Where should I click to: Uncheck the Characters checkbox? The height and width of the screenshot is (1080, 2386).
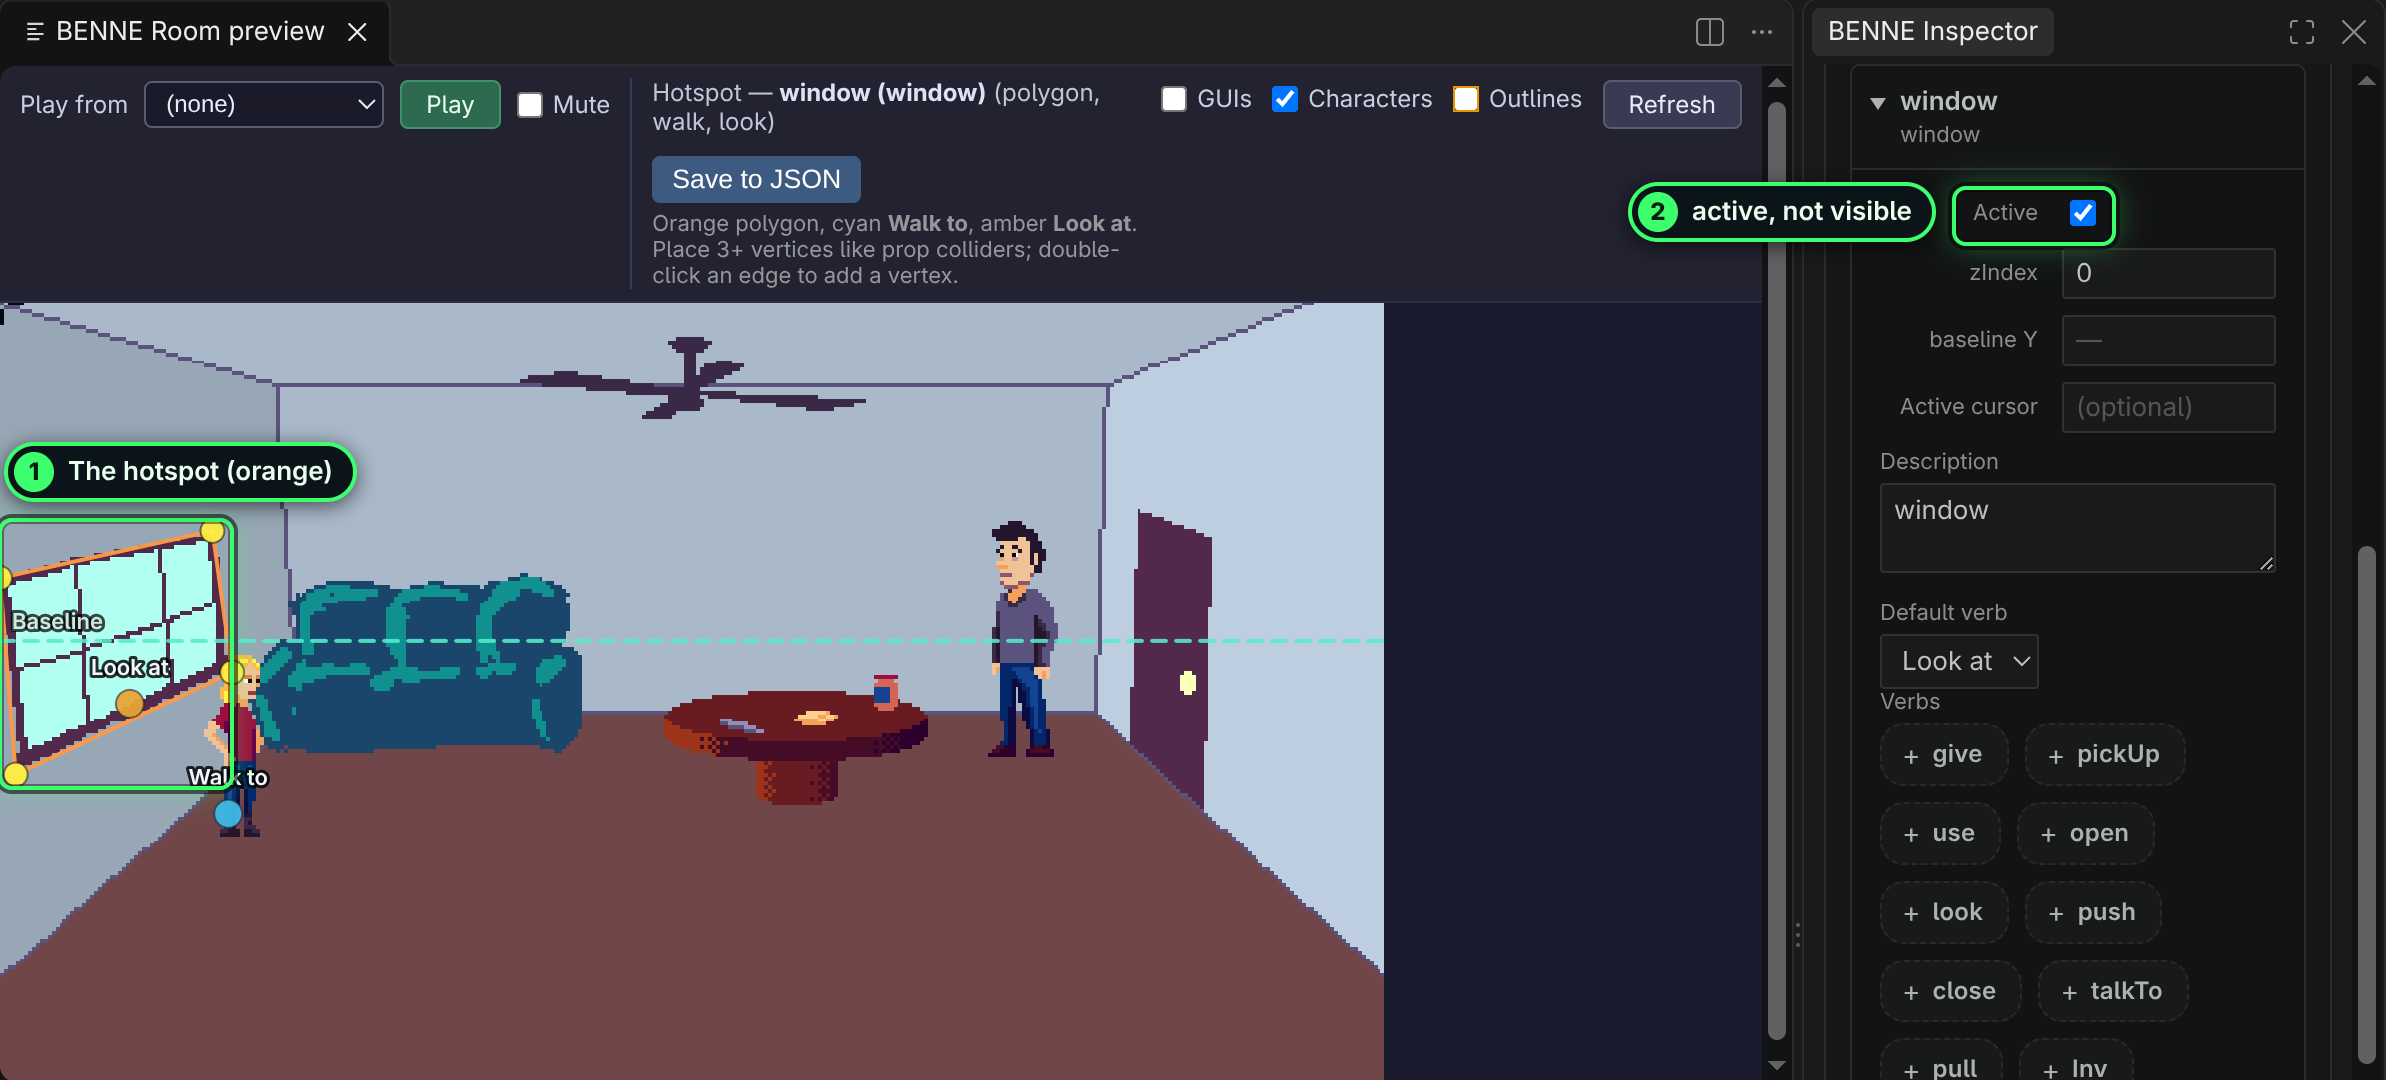pyautogui.click(x=1285, y=99)
